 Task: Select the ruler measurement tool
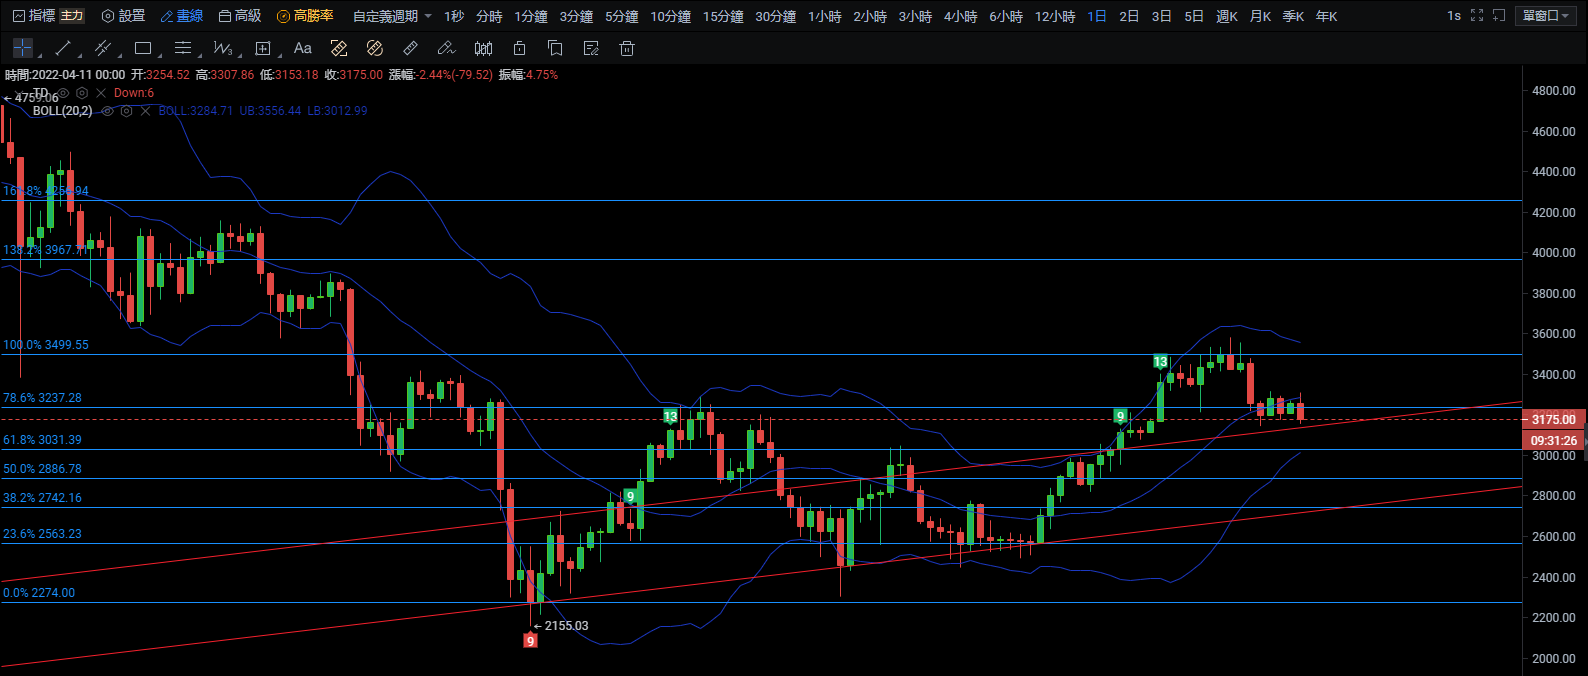tap(410, 48)
